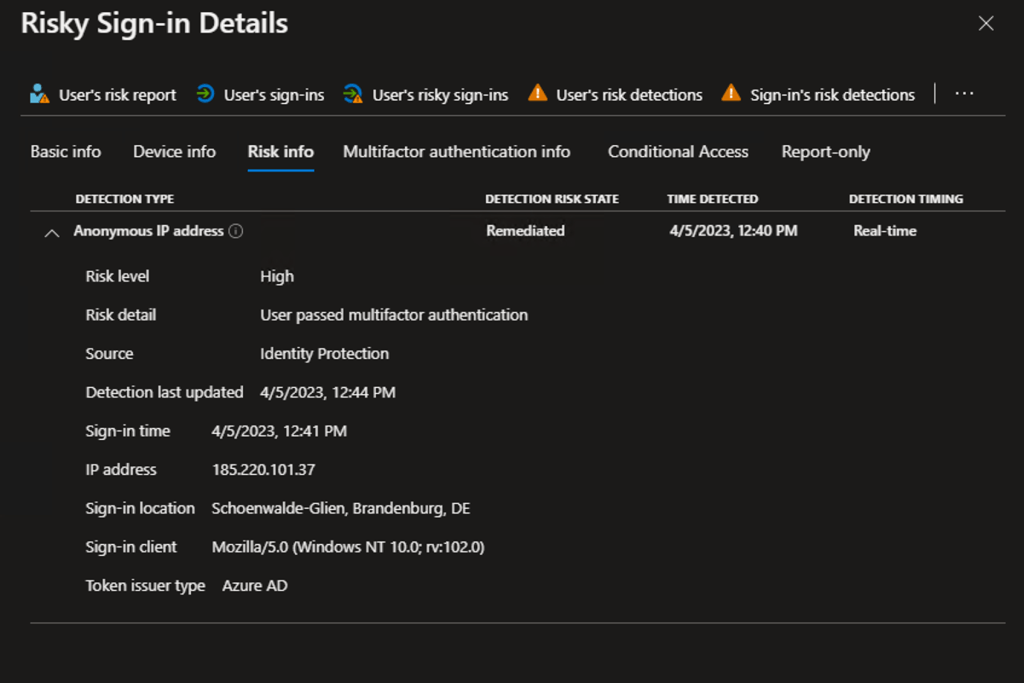Click the Detection Risk State column header
The image size is (1024, 683).
pos(552,199)
